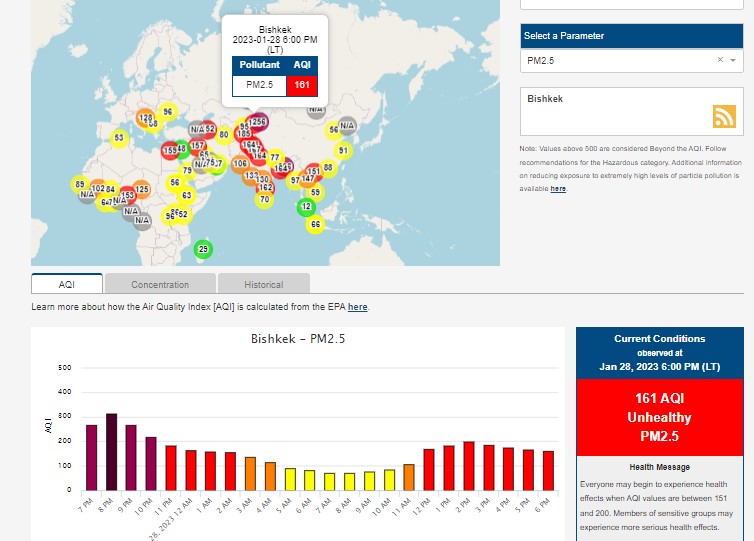Click the red 161 AQI cell in popup
The image size is (754, 541).
point(301,85)
